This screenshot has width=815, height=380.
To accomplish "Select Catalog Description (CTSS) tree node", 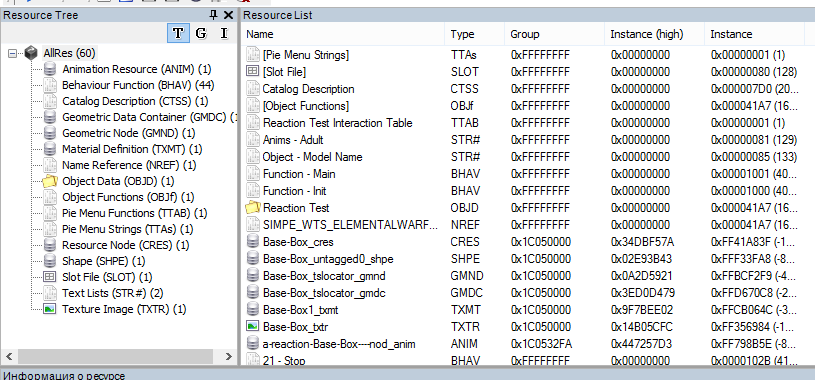I will point(135,101).
